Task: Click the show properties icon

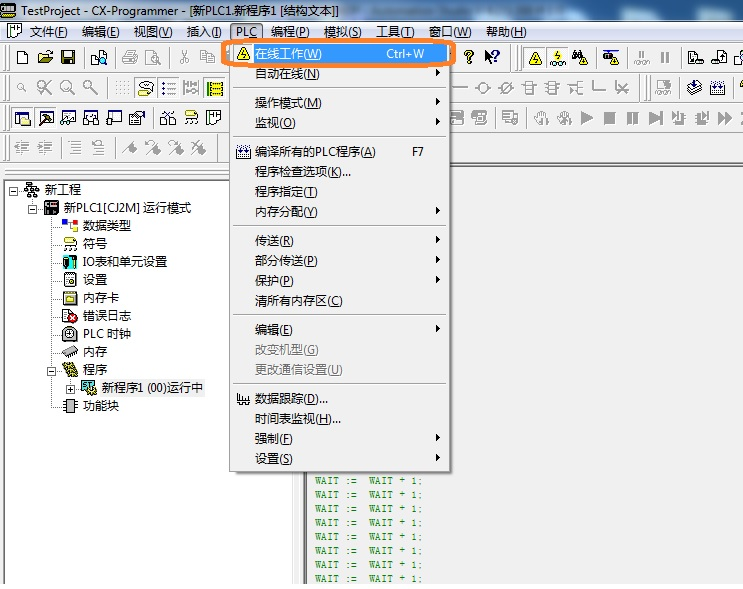Action: coord(137,118)
